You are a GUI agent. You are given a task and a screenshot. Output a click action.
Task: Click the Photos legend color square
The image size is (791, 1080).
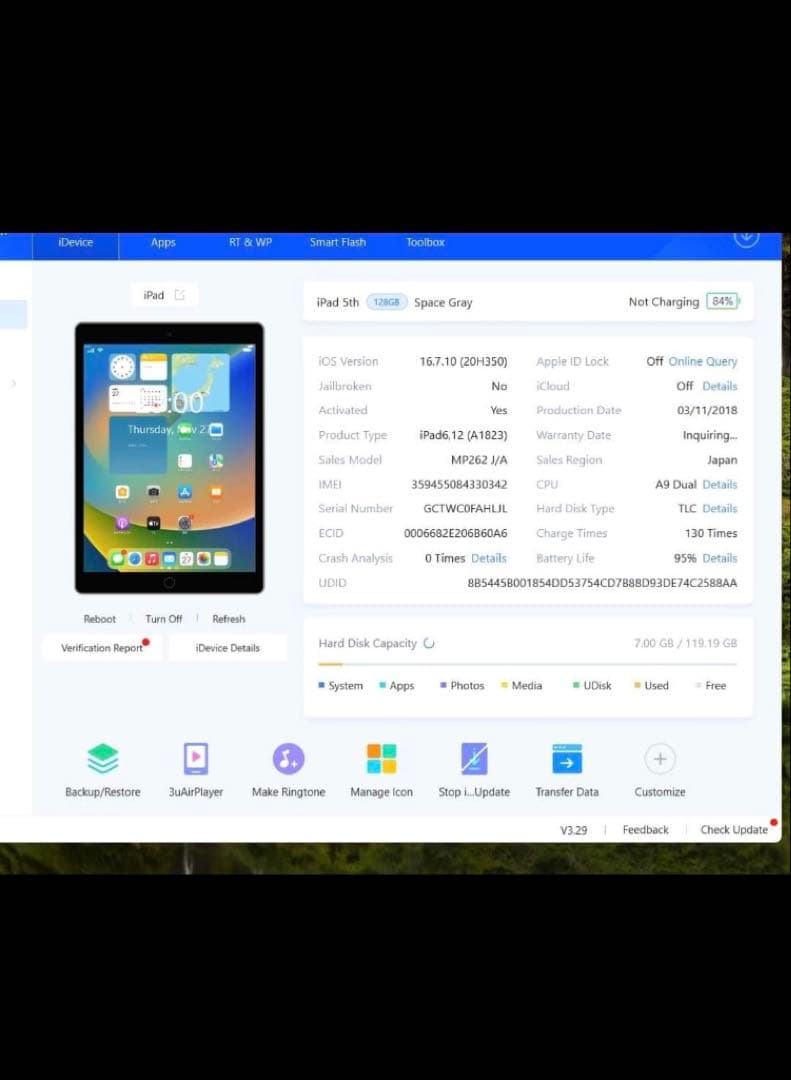pos(443,685)
